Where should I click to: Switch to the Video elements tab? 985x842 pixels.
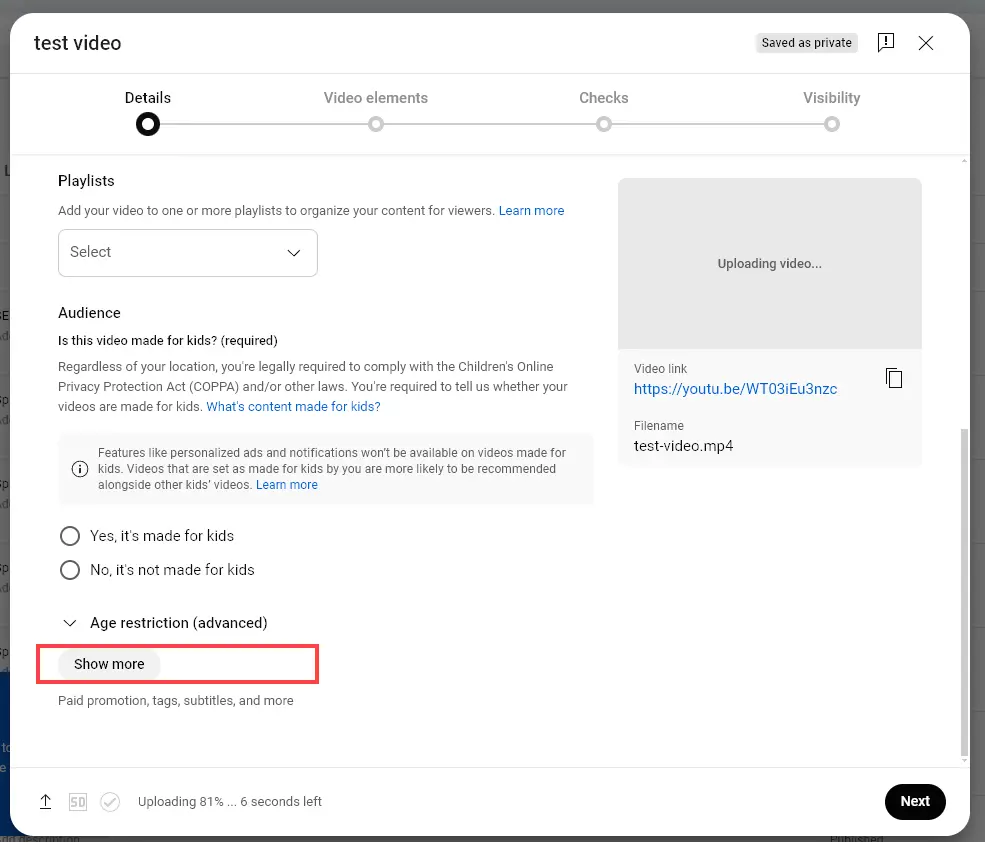point(375,97)
